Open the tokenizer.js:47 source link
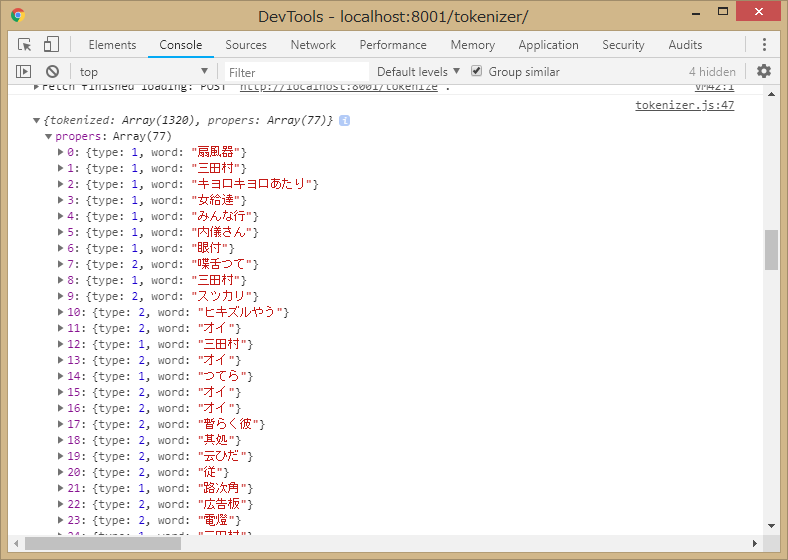 pos(684,105)
